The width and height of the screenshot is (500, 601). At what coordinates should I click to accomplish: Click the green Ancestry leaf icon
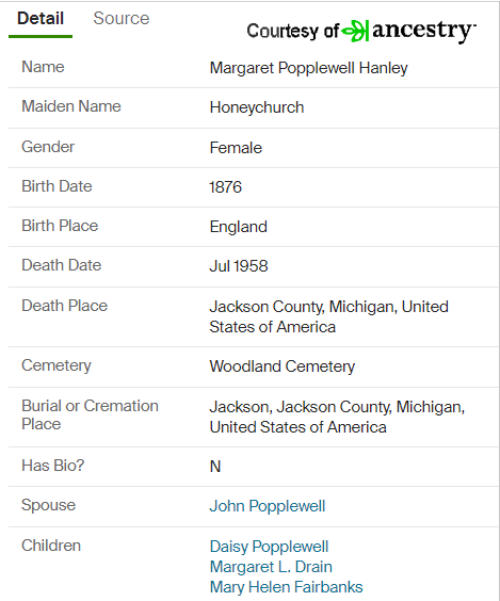pyautogui.click(x=355, y=31)
